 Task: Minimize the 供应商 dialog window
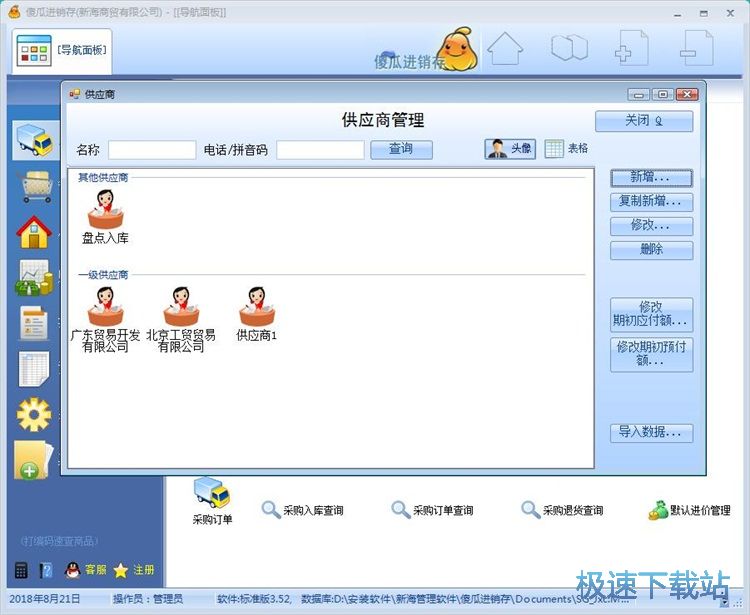[639, 95]
